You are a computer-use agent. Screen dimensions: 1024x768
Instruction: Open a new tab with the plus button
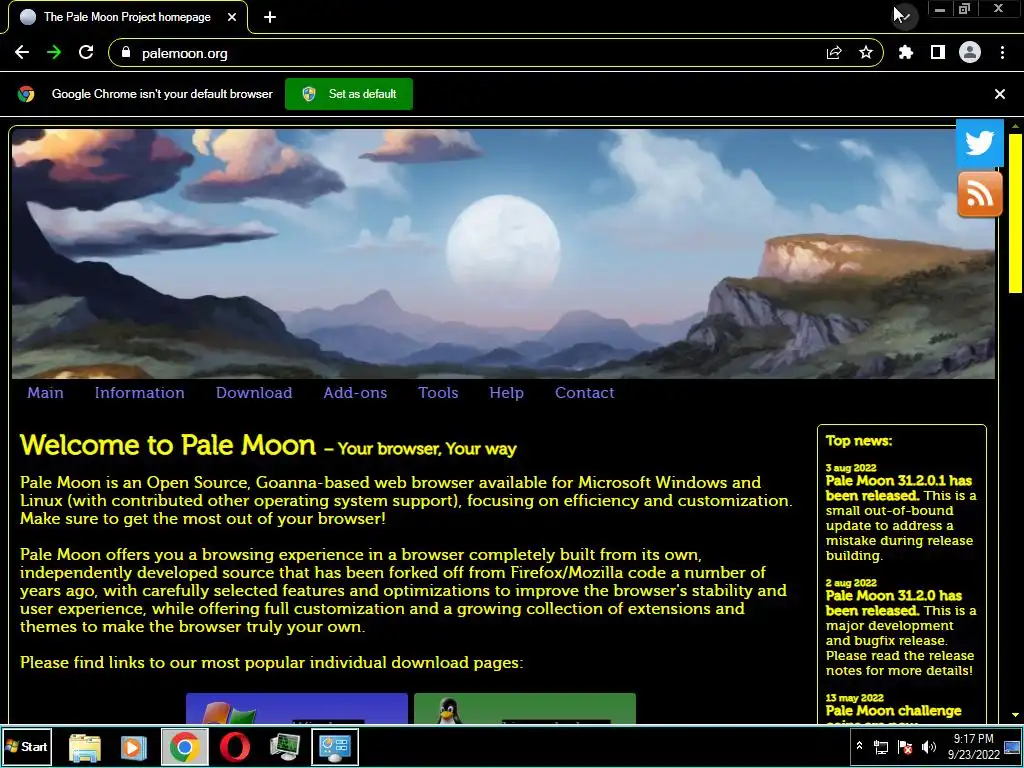click(x=270, y=17)
